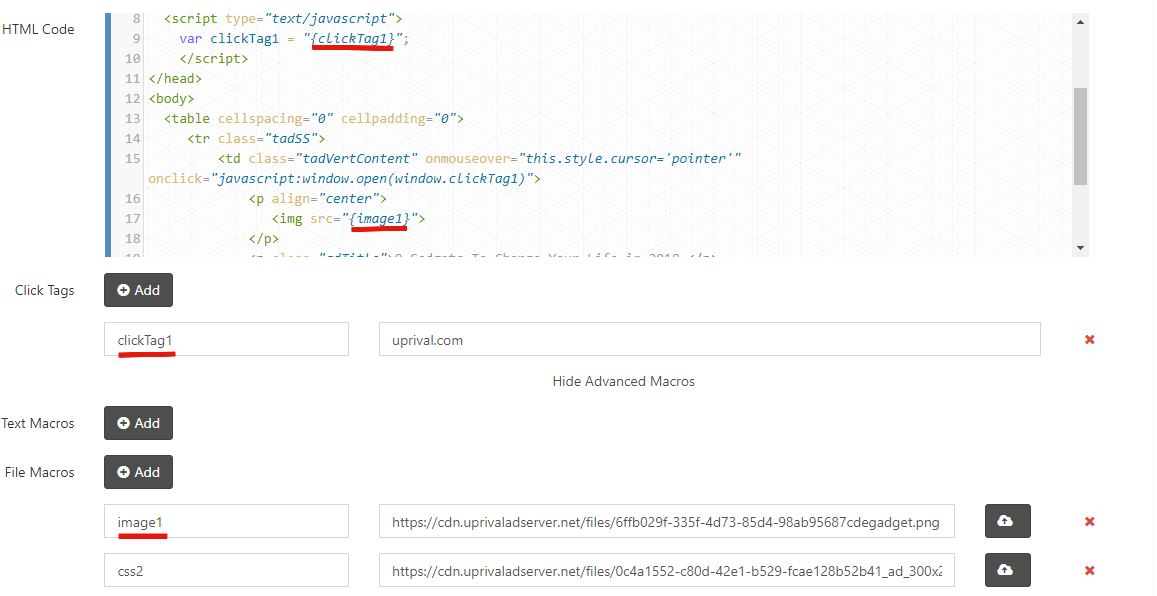Upload a file for css2 macro

1007,570
